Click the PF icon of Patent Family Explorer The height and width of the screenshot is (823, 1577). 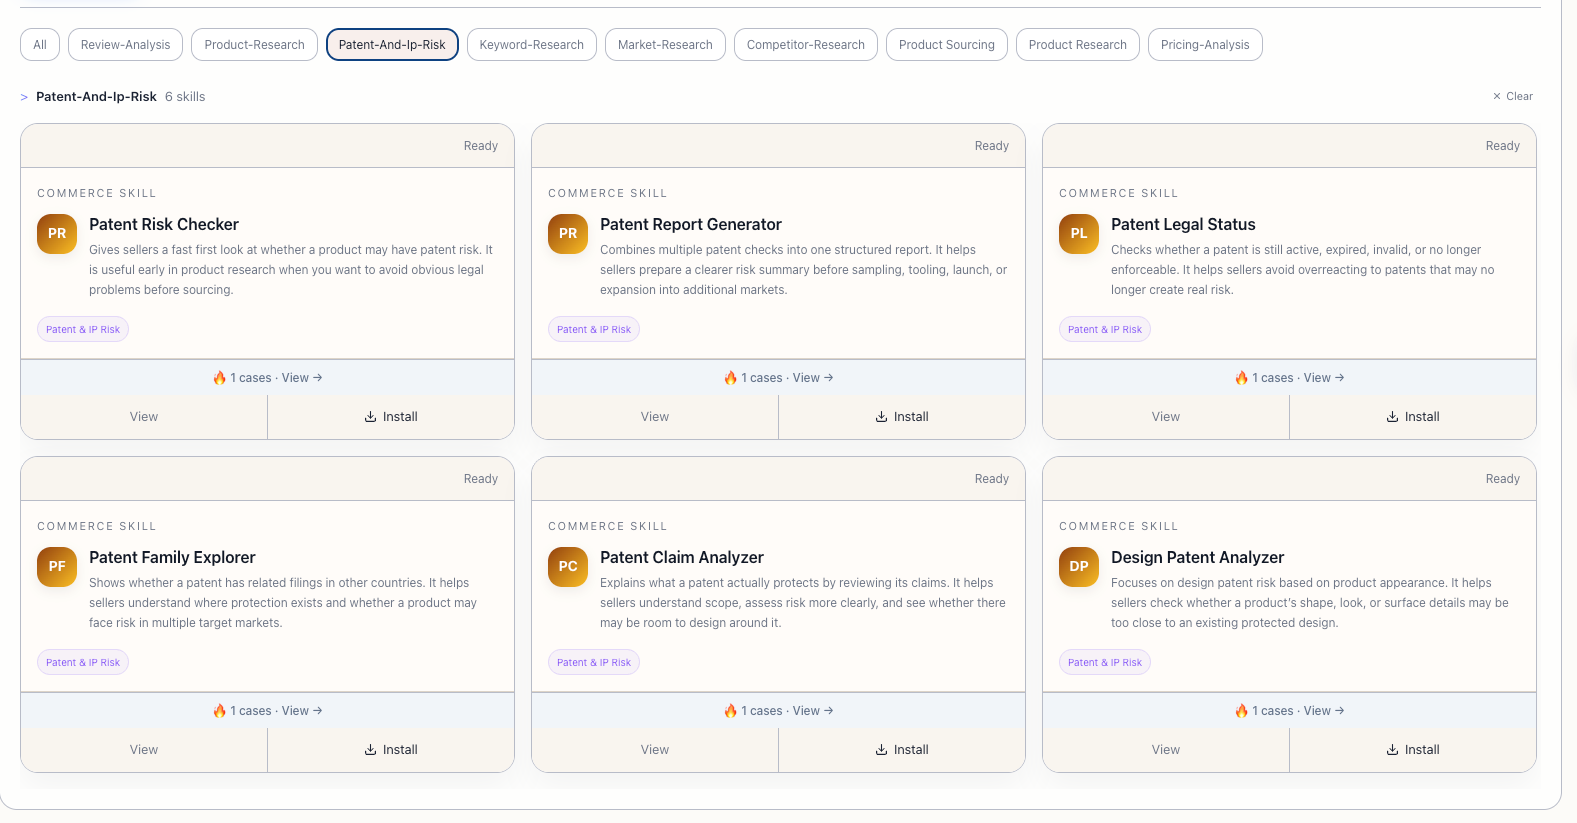[x=57, y=566]
